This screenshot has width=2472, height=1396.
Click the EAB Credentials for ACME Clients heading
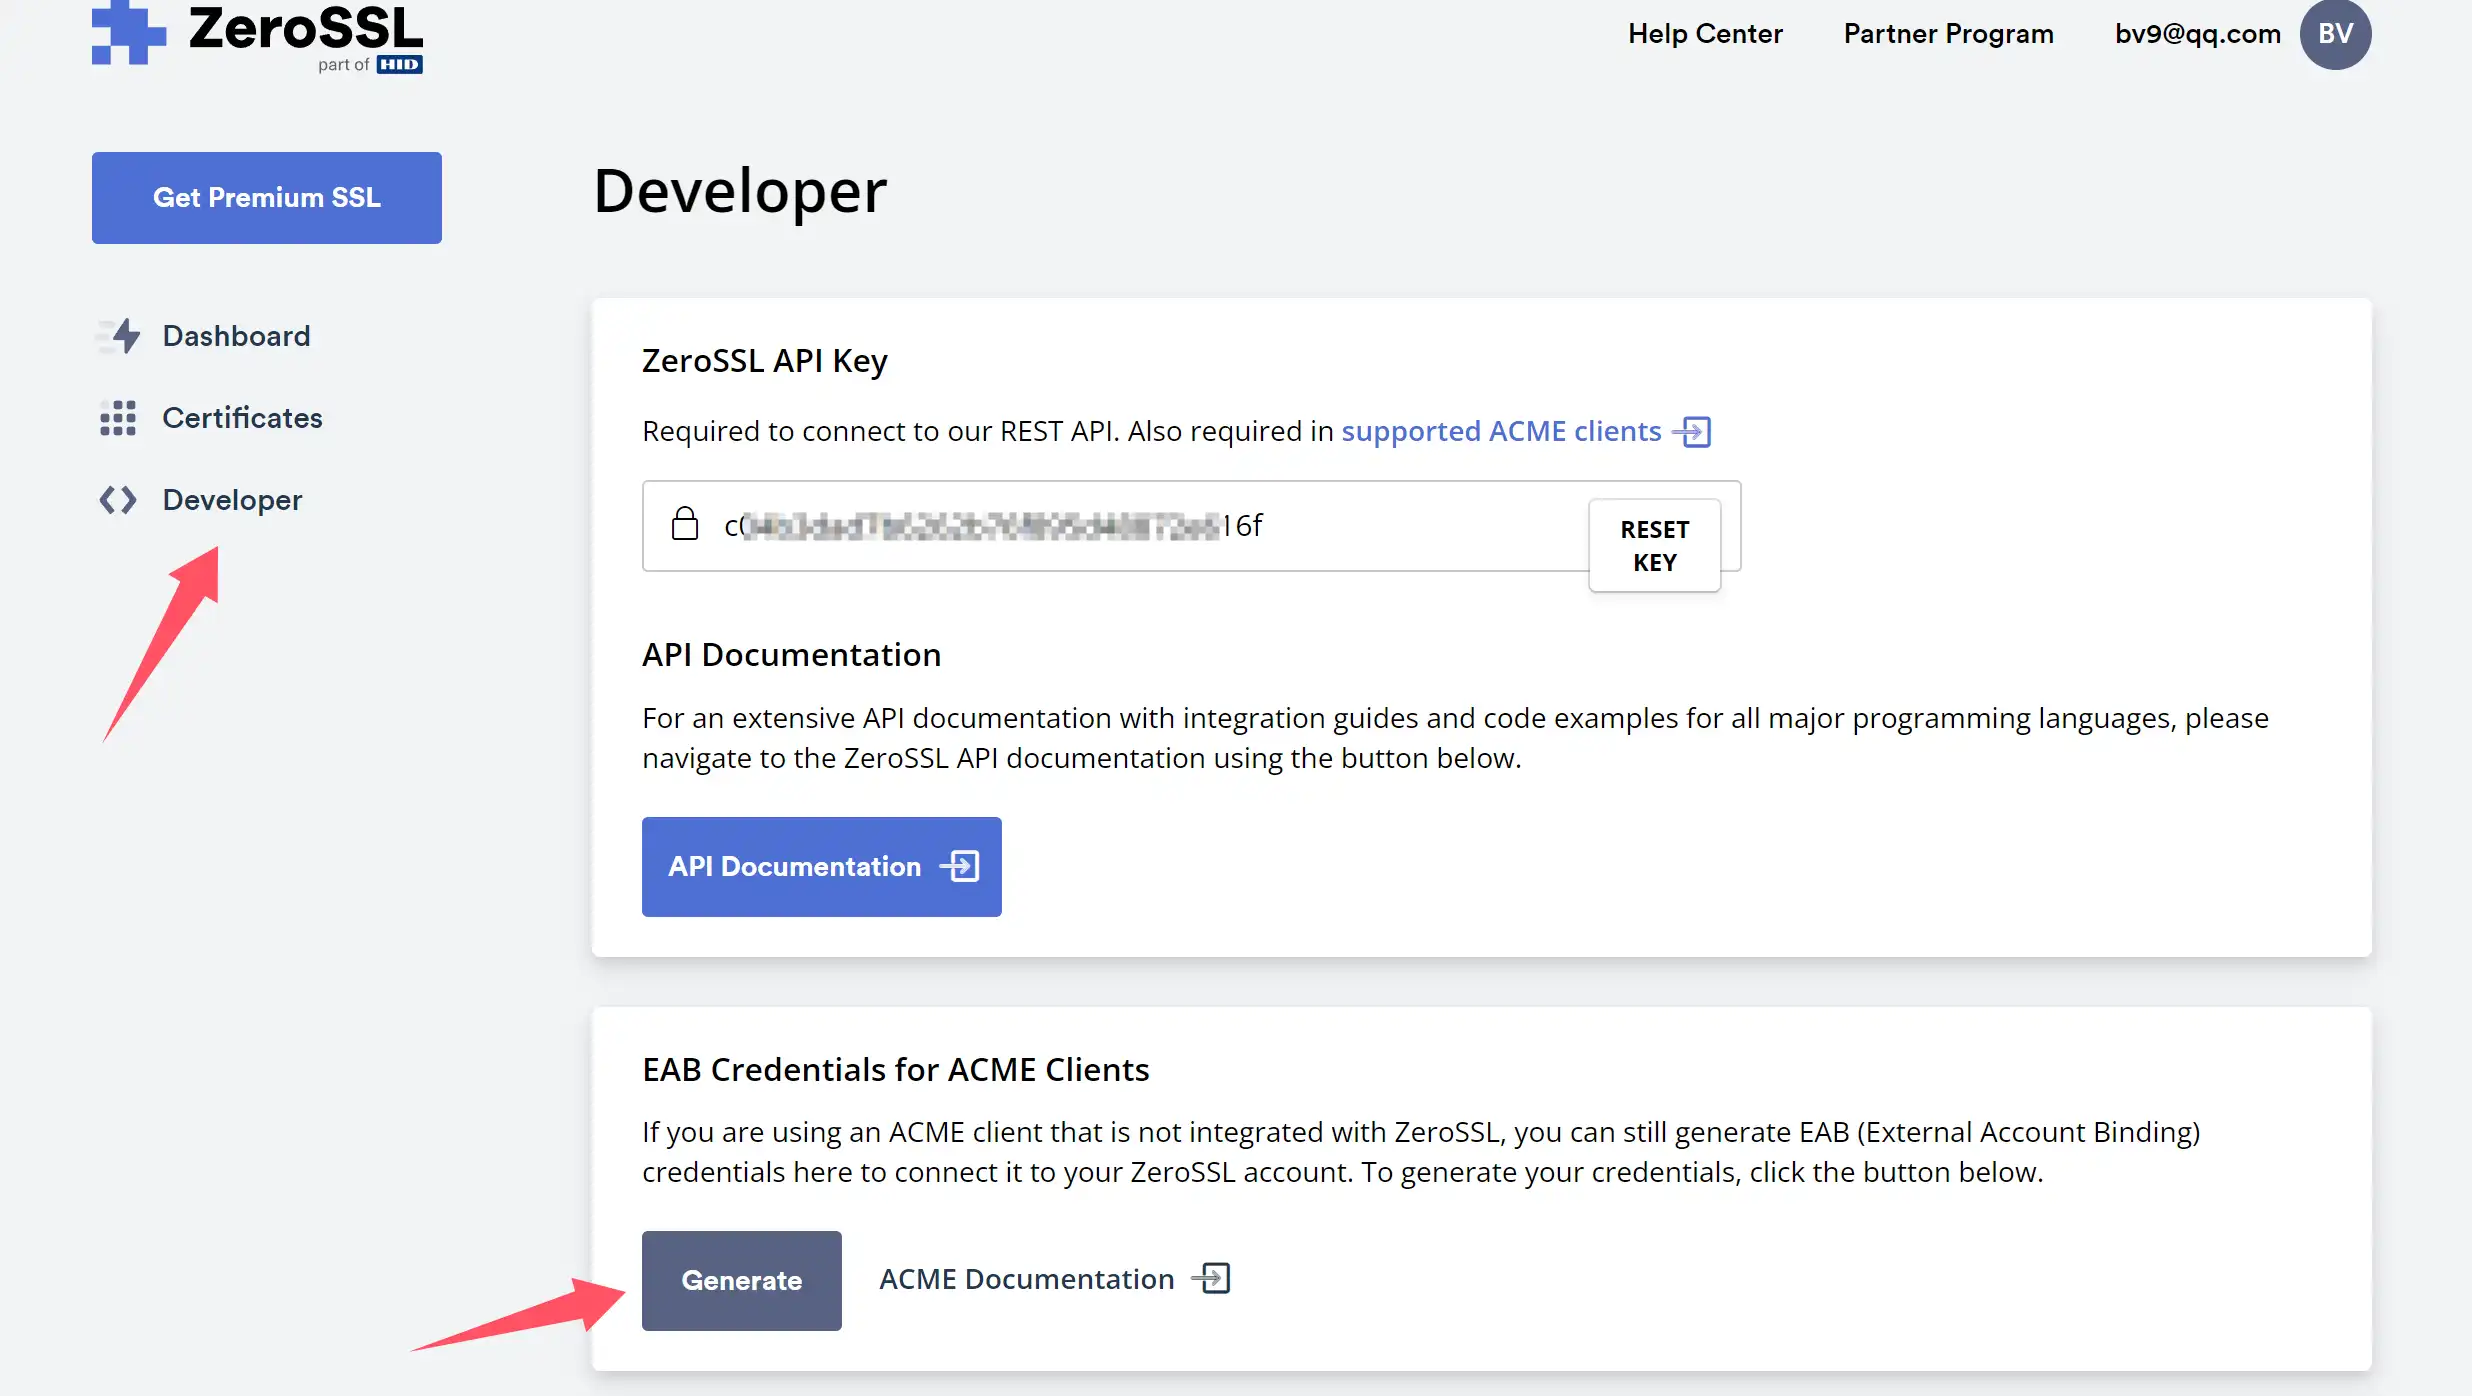[x=896, y=1070]
